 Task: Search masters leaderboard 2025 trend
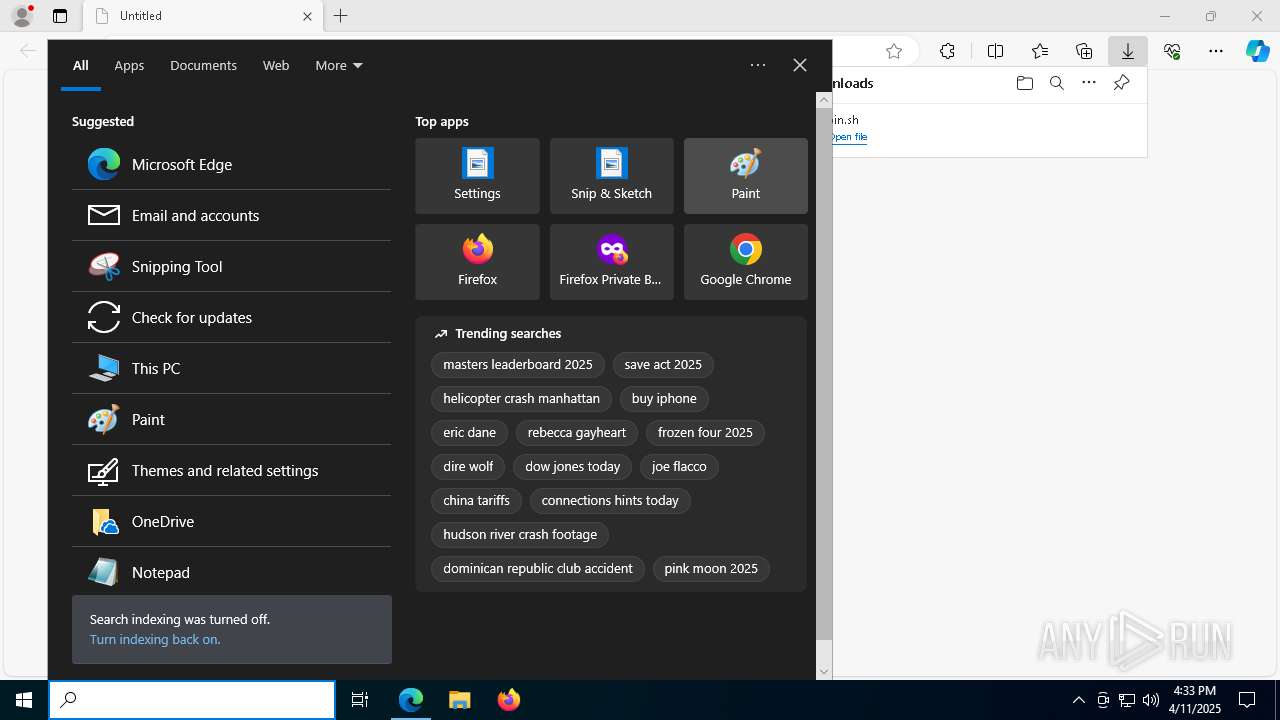point(518,365)
